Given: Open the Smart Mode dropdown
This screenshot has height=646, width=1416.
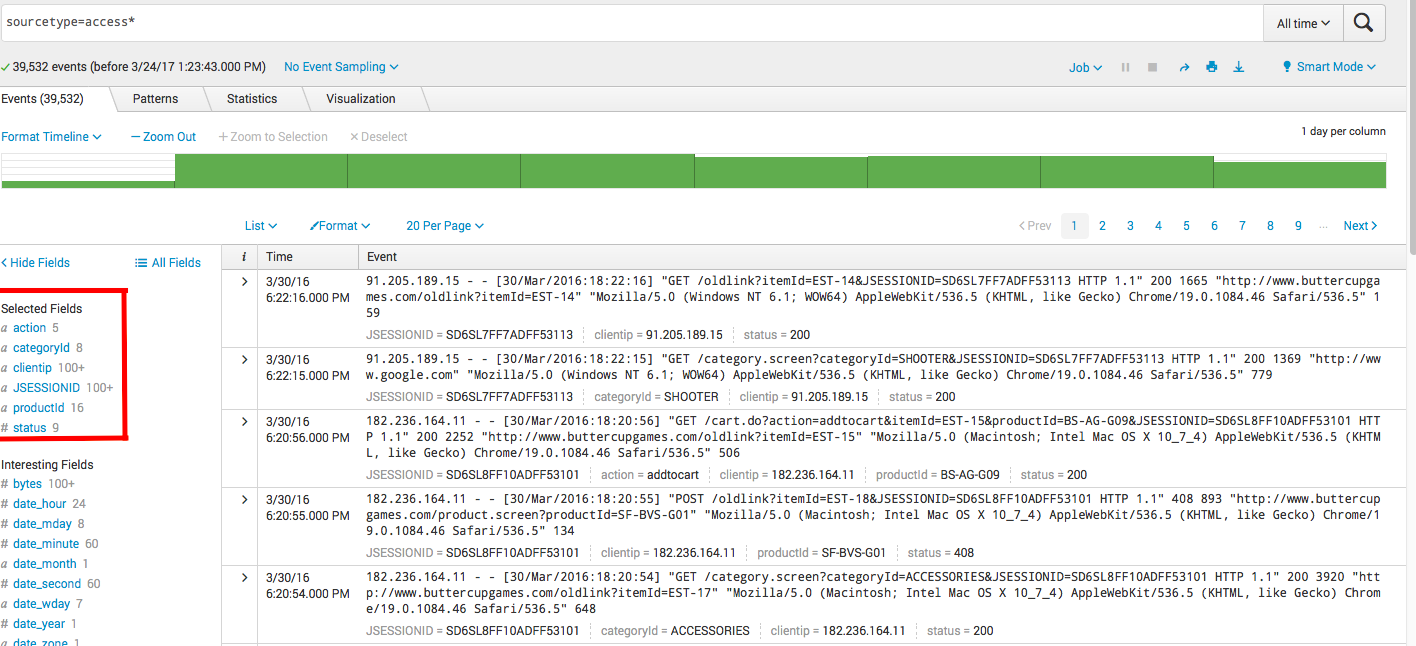Looking at the screenshot, I should coord(1329,67).
